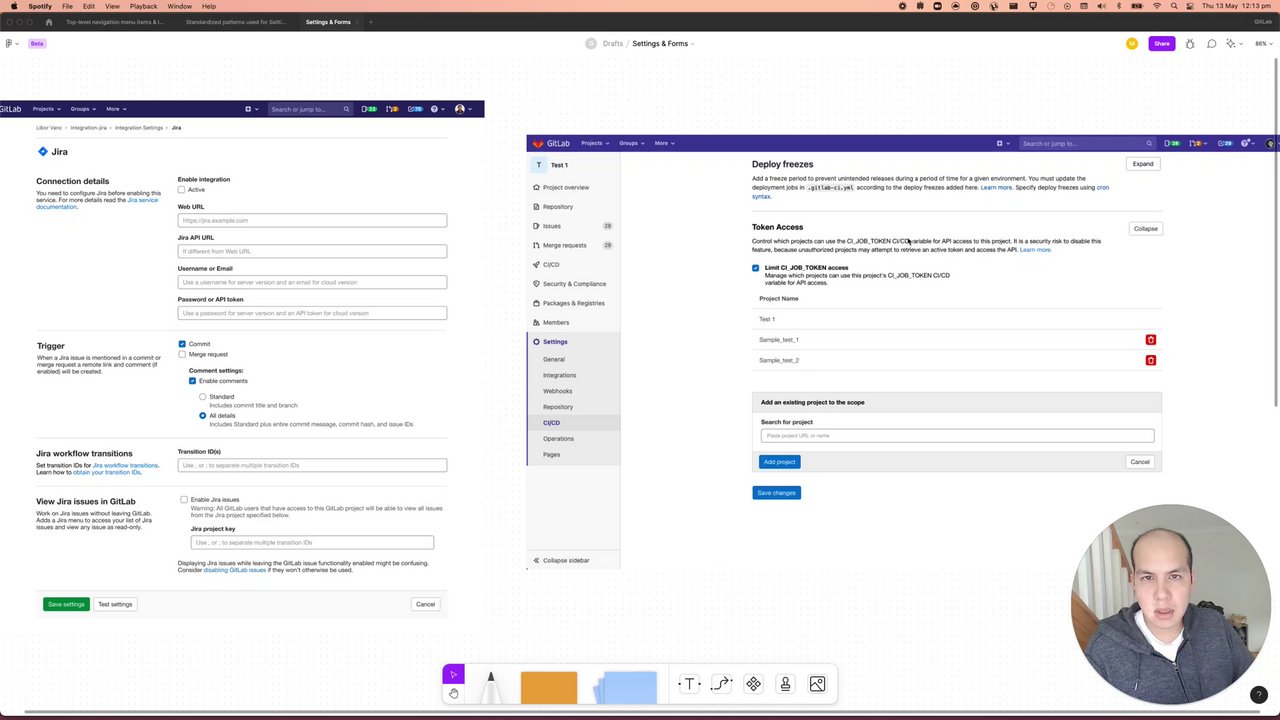Open Security & Compliance in sidebar

click(573, 284)
